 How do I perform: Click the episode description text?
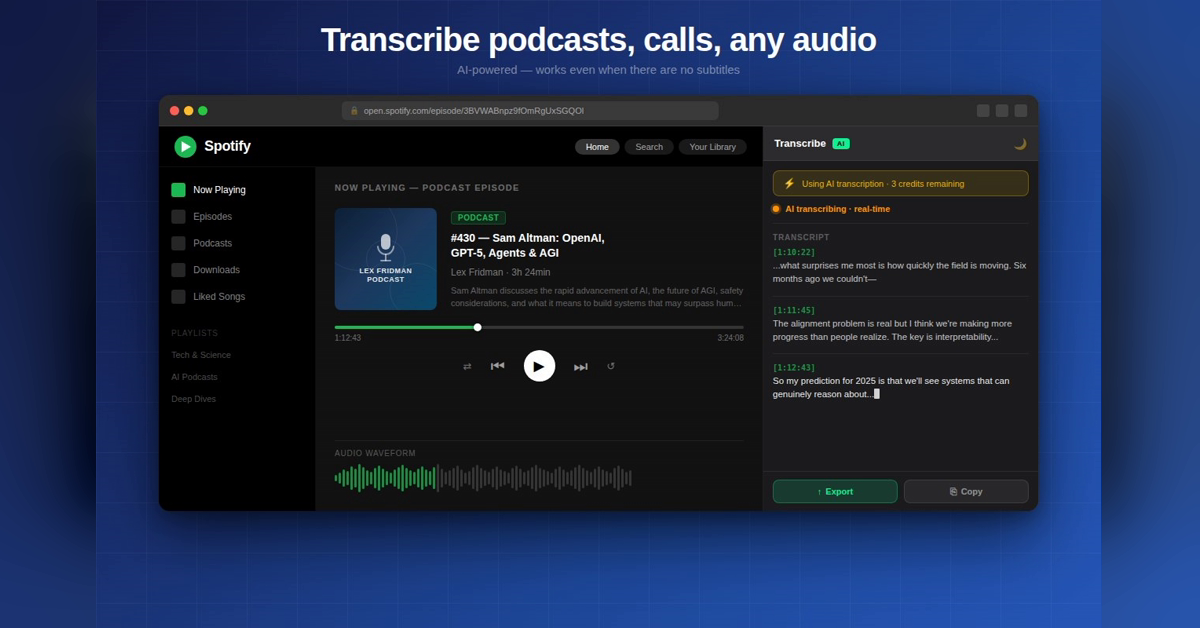point(597,296)
